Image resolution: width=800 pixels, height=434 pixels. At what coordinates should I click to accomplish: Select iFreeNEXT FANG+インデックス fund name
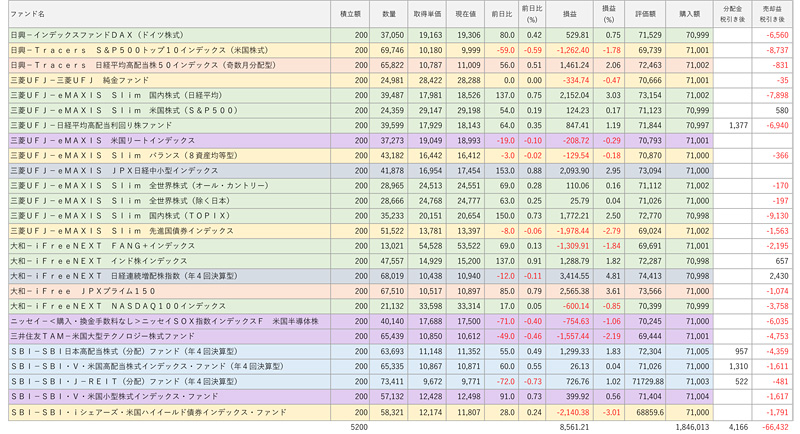click(103, 246)
